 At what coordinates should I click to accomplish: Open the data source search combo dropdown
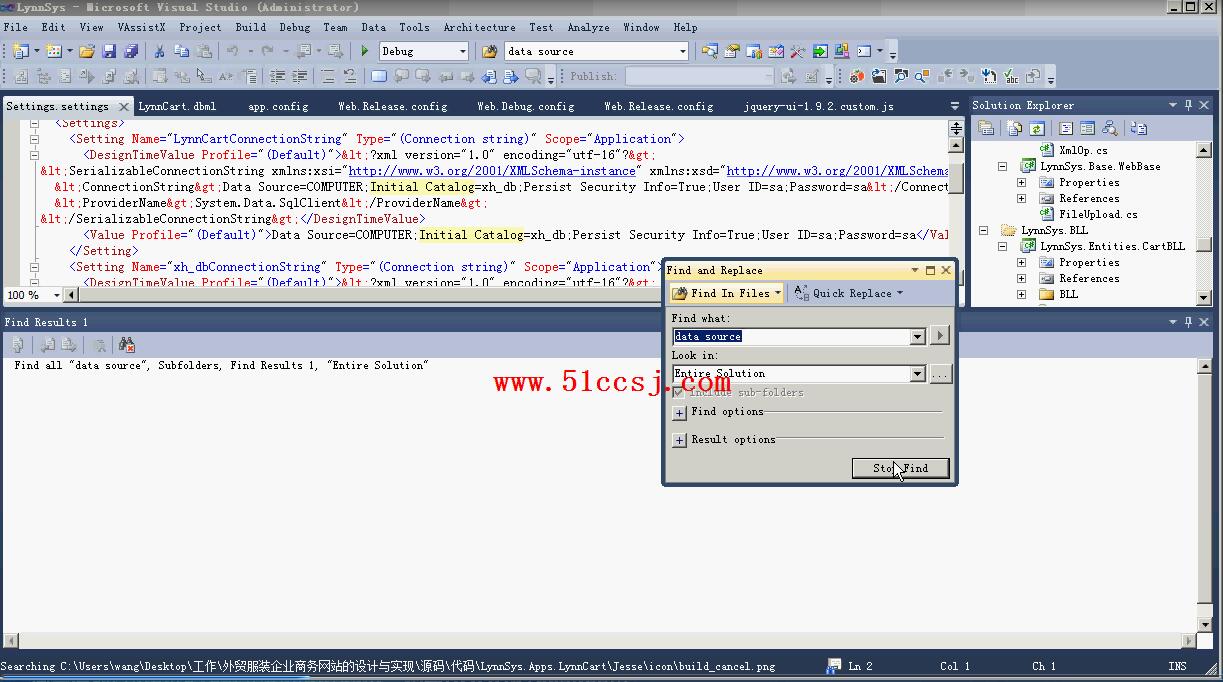(683, 51)
